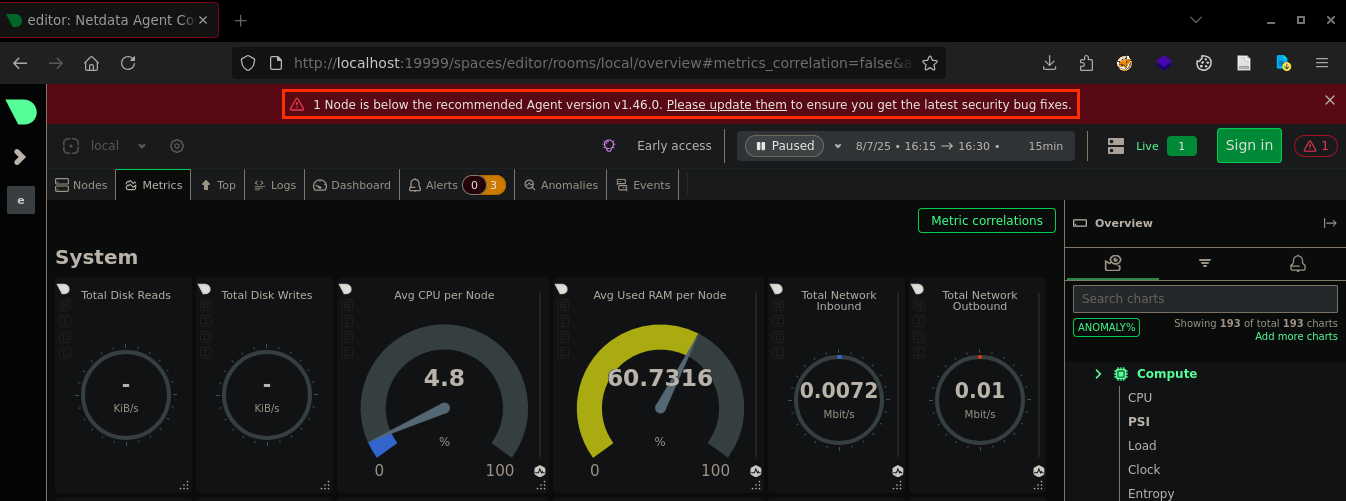
Task: Toggle the ANOMALY% button
Action: (x=1106, y=327)
